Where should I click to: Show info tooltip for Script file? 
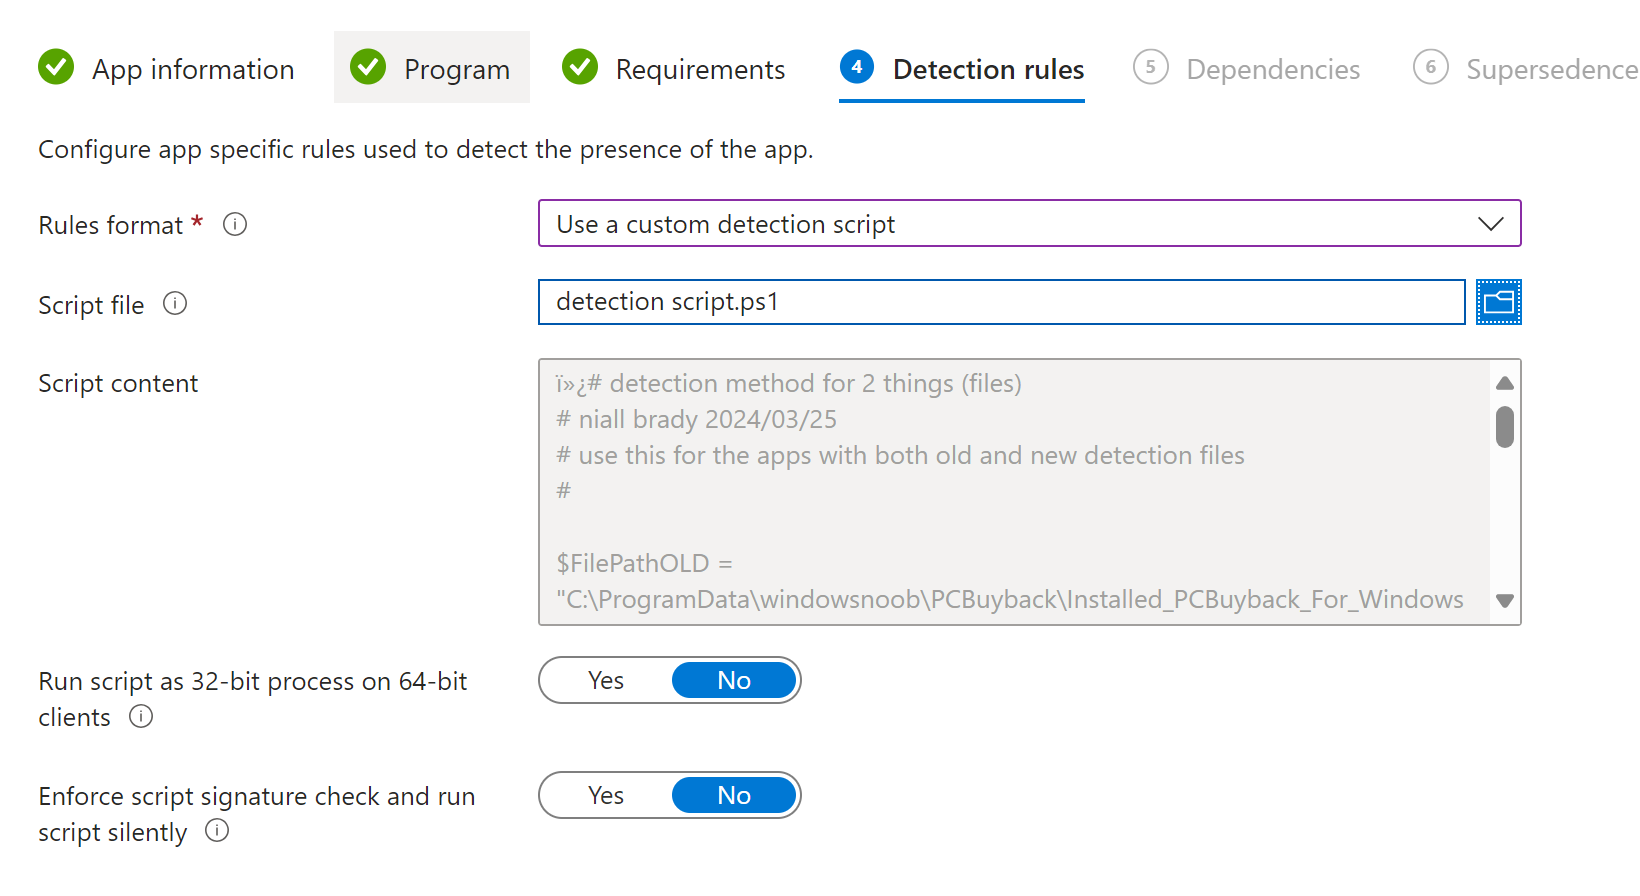point(175,303)
